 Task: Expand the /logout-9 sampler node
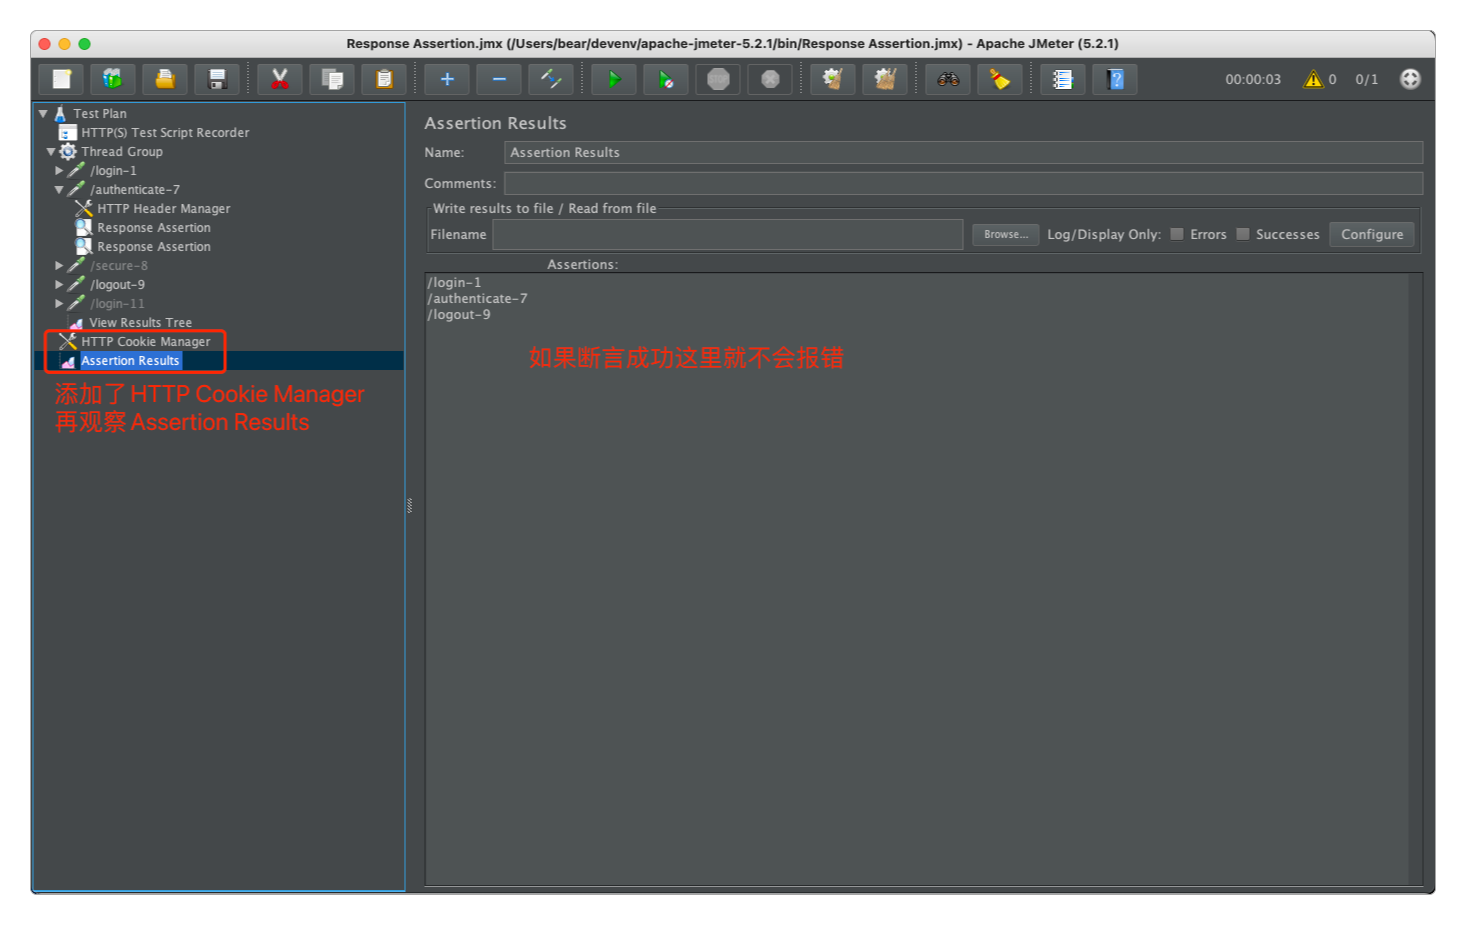(59, 285)
